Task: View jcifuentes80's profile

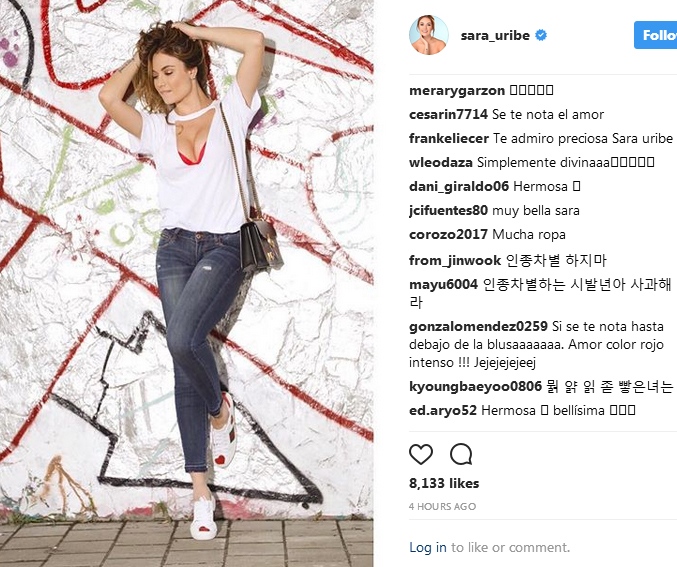Action: (x=448, y=211)
